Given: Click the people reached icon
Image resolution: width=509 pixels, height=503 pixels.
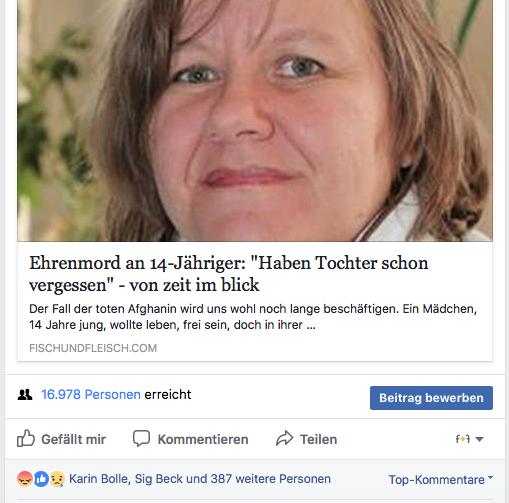Looking at the screenshot, I should (25, 395).
